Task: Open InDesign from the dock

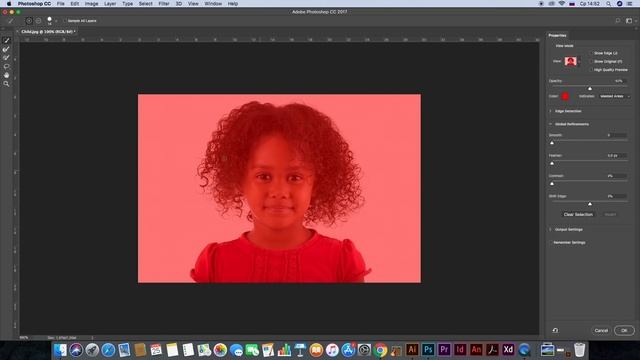Action: (x=460, y=349)
